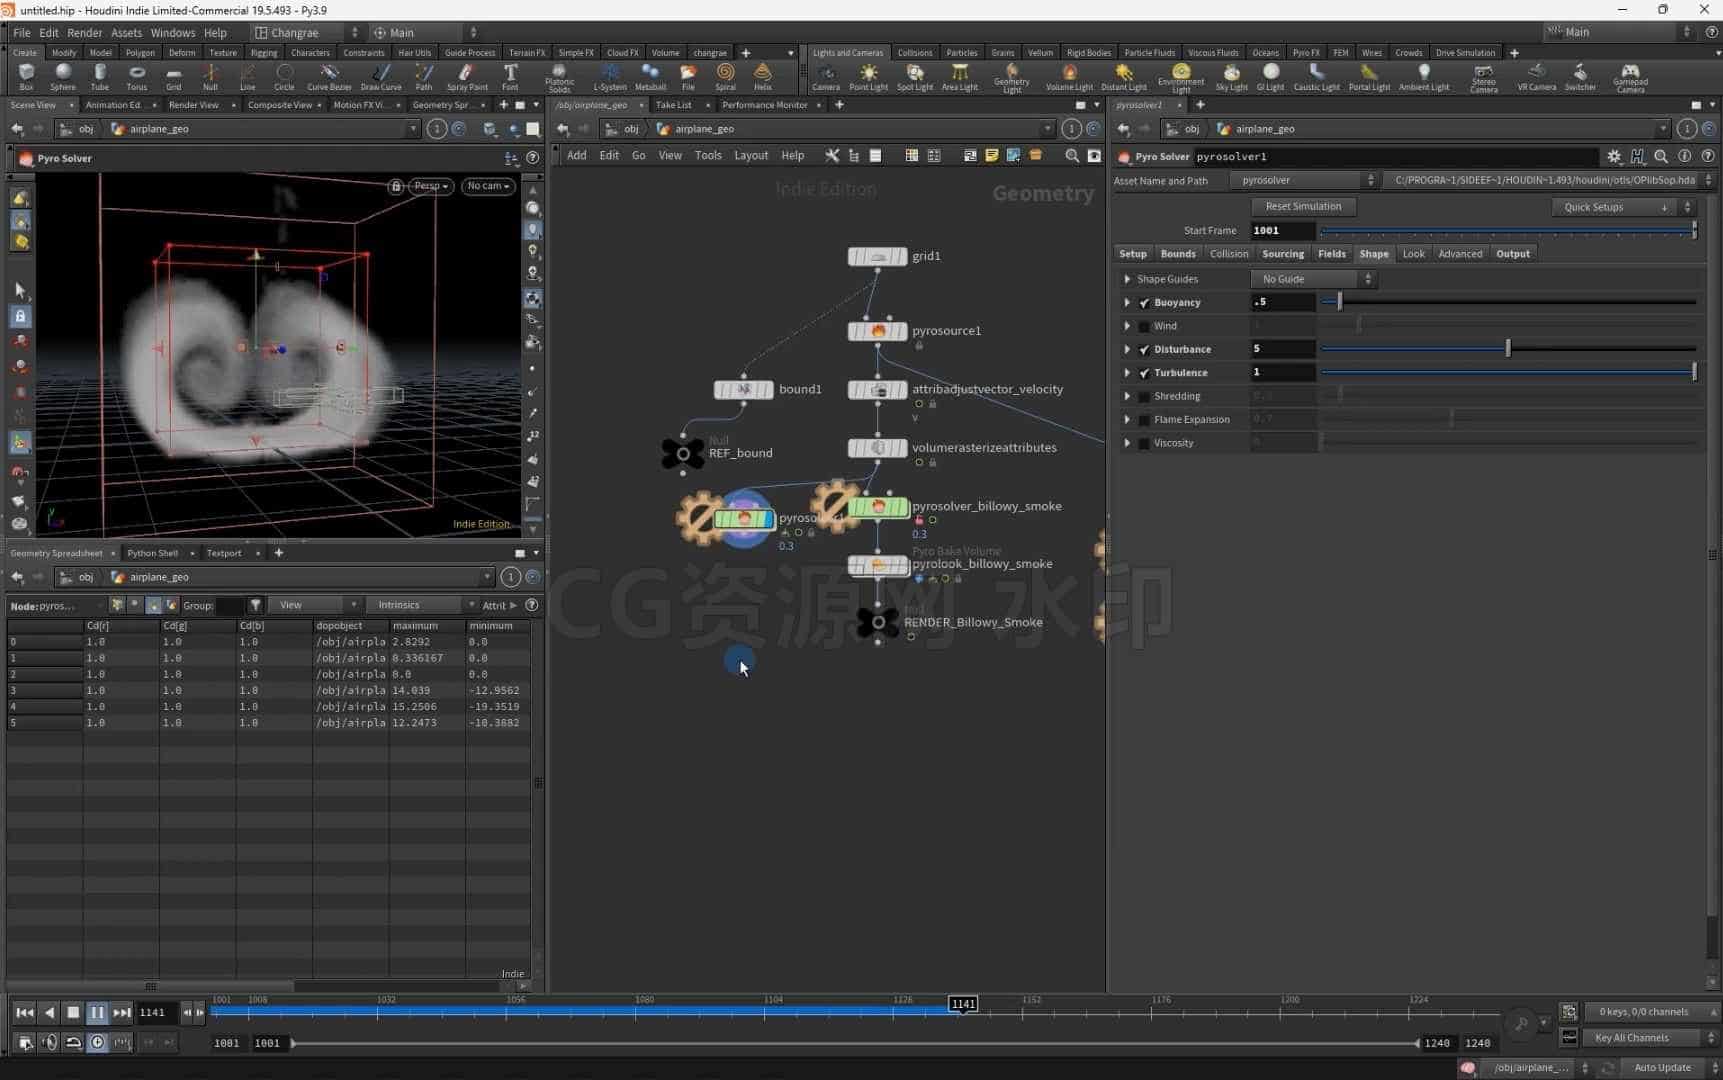Enable the Shredding checkbox
The height and width of the screenshot is (1080, 1723).
[x=1144, y=397]
